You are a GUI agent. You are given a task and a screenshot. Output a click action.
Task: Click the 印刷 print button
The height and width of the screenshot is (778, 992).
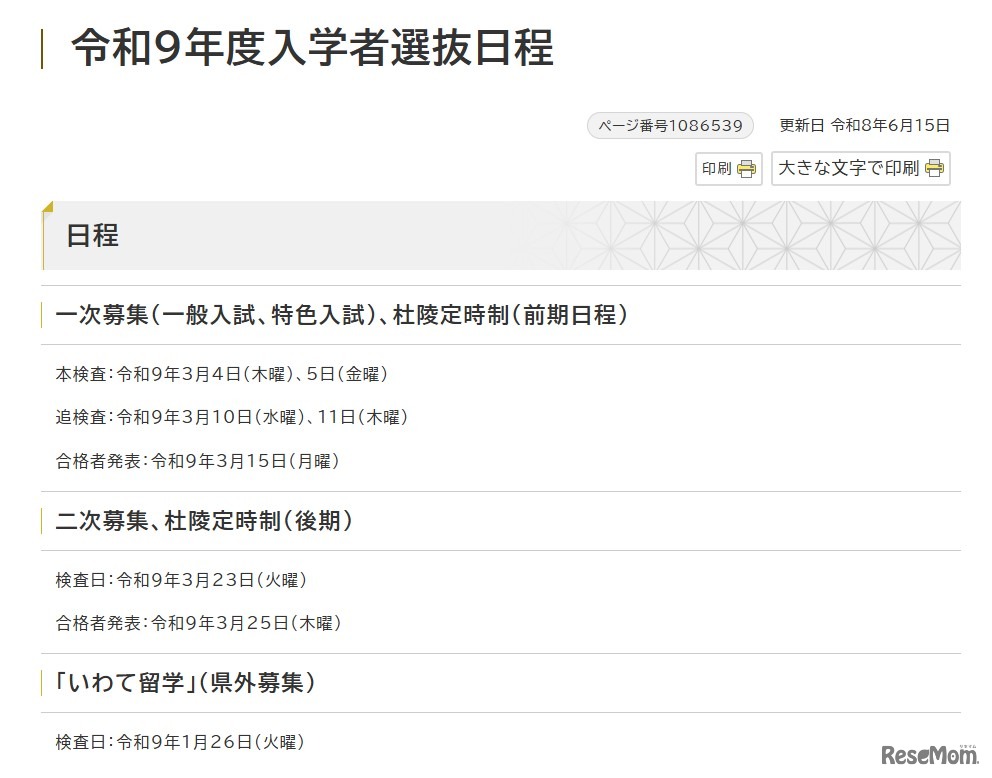(728, 168)
